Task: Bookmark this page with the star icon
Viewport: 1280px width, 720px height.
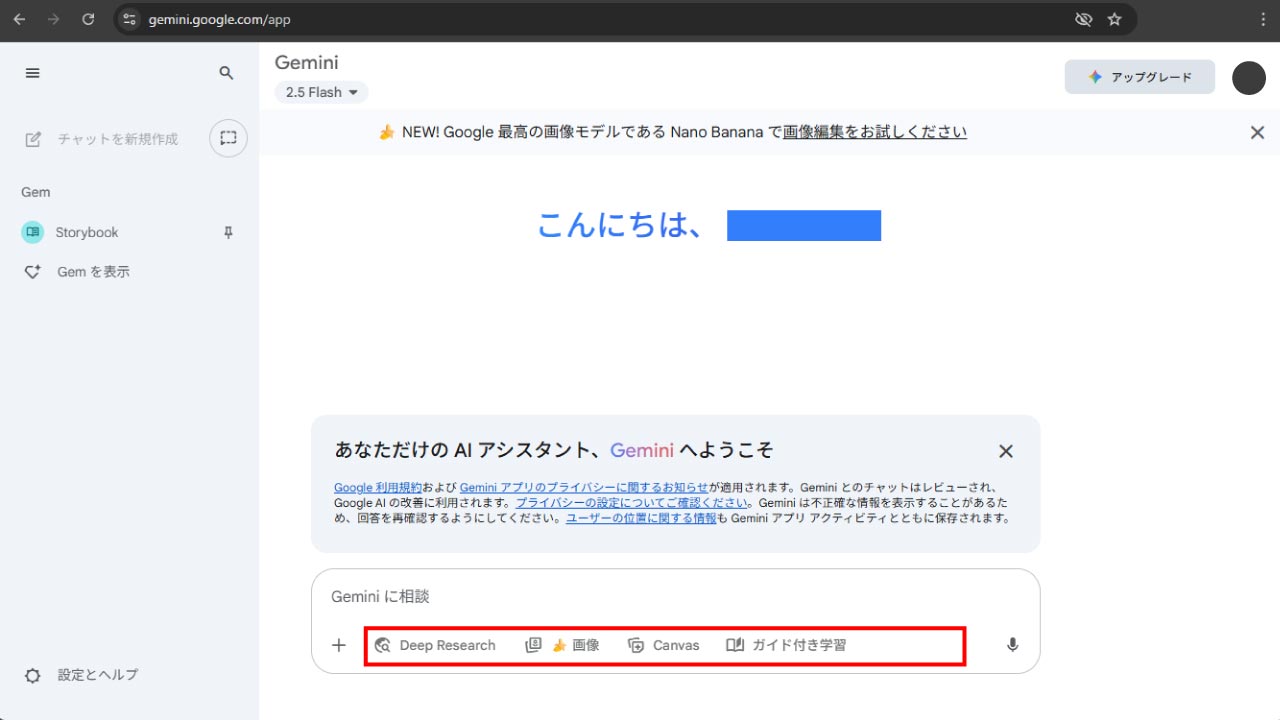Action: click(1114, 19)
